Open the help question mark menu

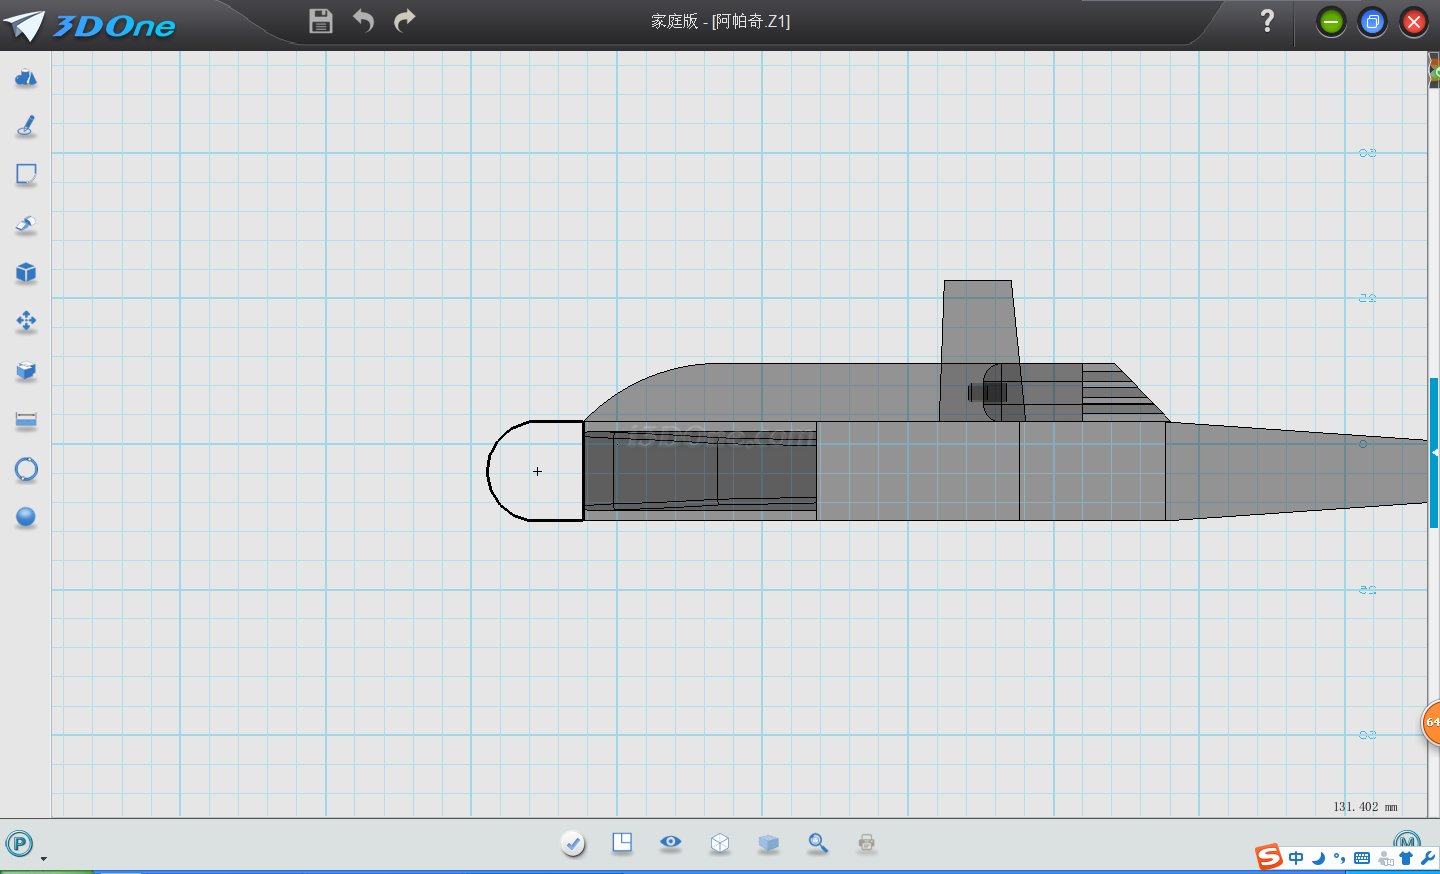click(x=1267, y=21)
